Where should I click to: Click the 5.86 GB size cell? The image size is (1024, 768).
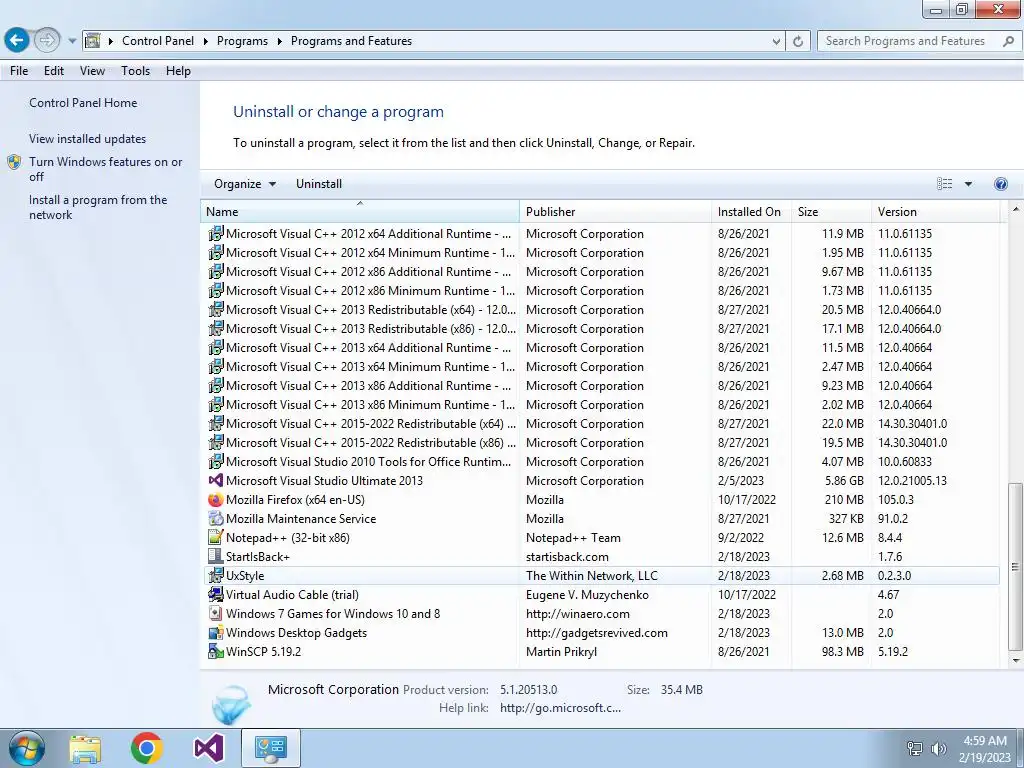pyautogui.click(x=844, y=481)
